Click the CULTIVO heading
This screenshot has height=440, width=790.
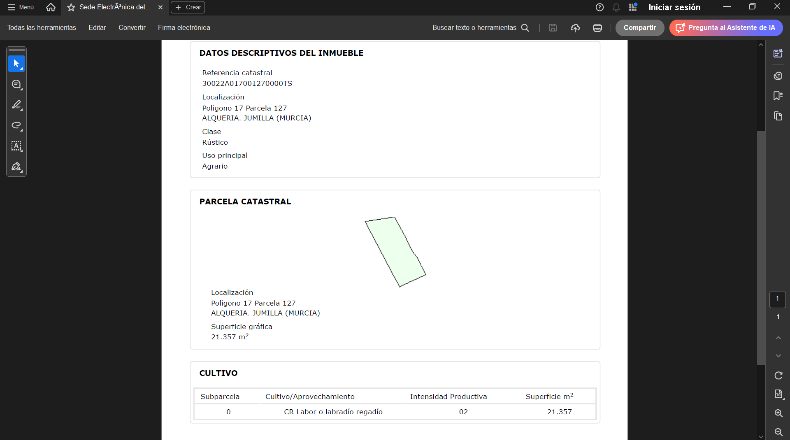(x=218, y=373)
